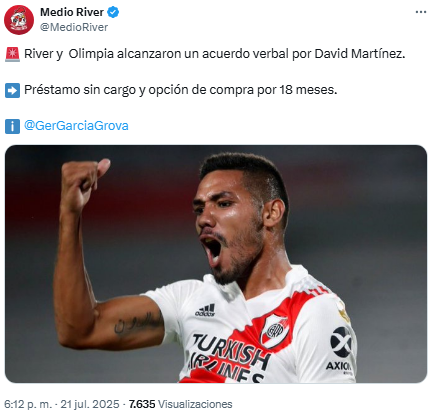Viewport: 439px width, 414px height.
Task: Click the blue information emoji
Action: point(12,126)
